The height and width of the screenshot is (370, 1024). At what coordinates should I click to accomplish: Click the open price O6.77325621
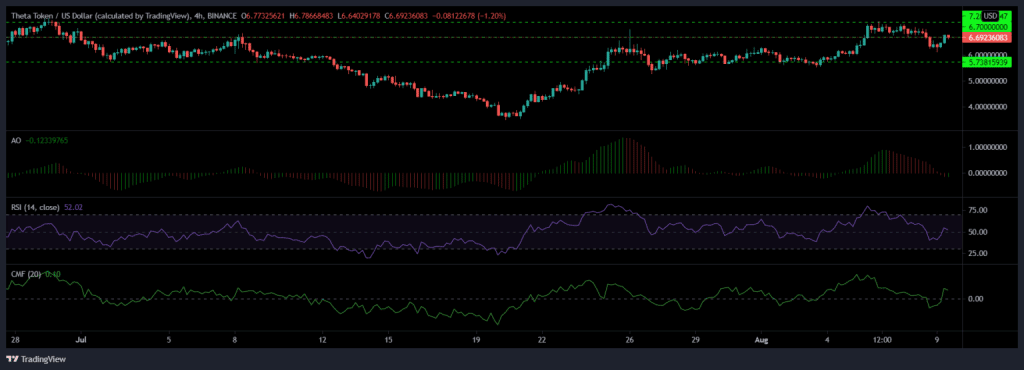pyautogui.click(x=264, y=15)
